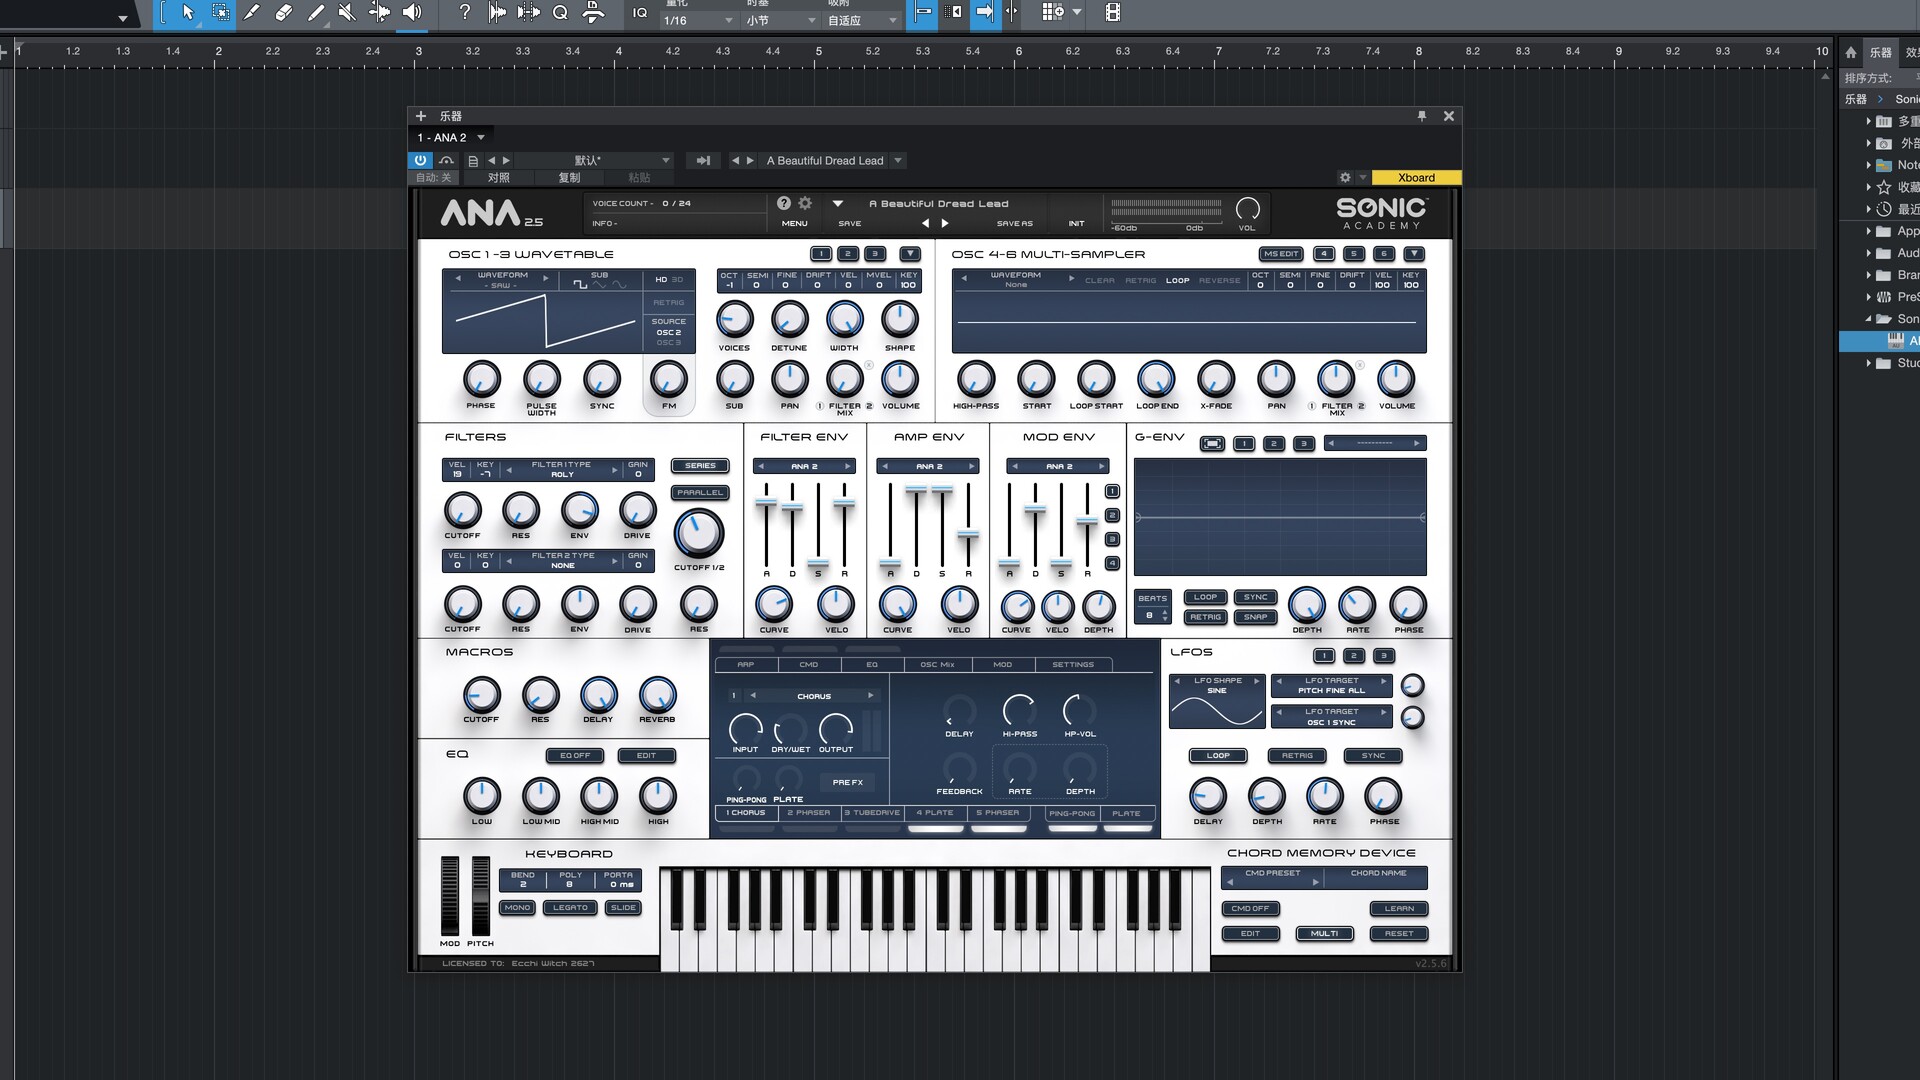The image size is (1920, 1080).
Task: Select the Range selection tool
Action: click(x=220, y=13)
